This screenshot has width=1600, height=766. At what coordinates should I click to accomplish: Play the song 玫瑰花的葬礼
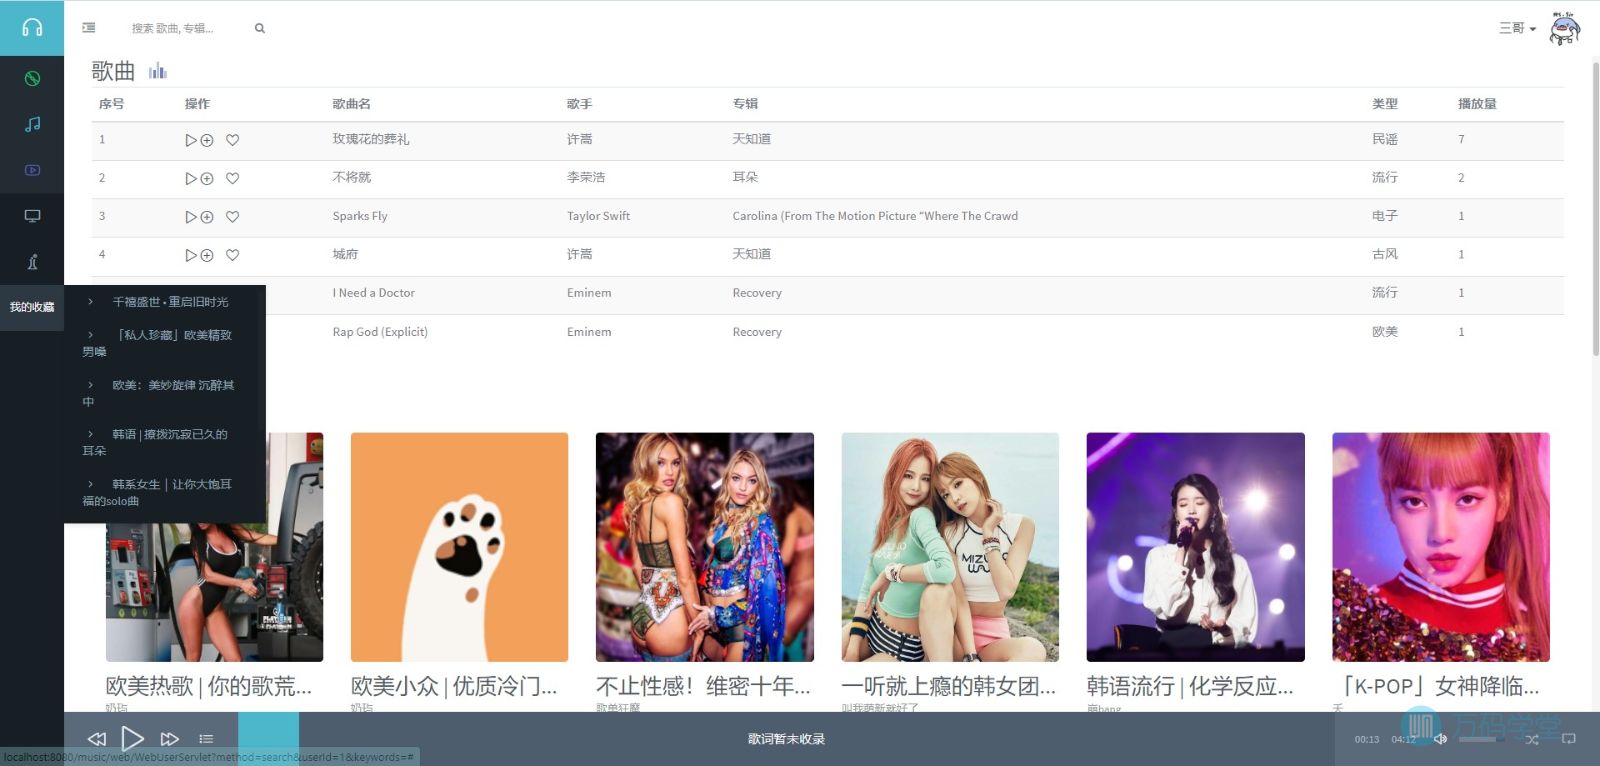[x=191, y=140]
